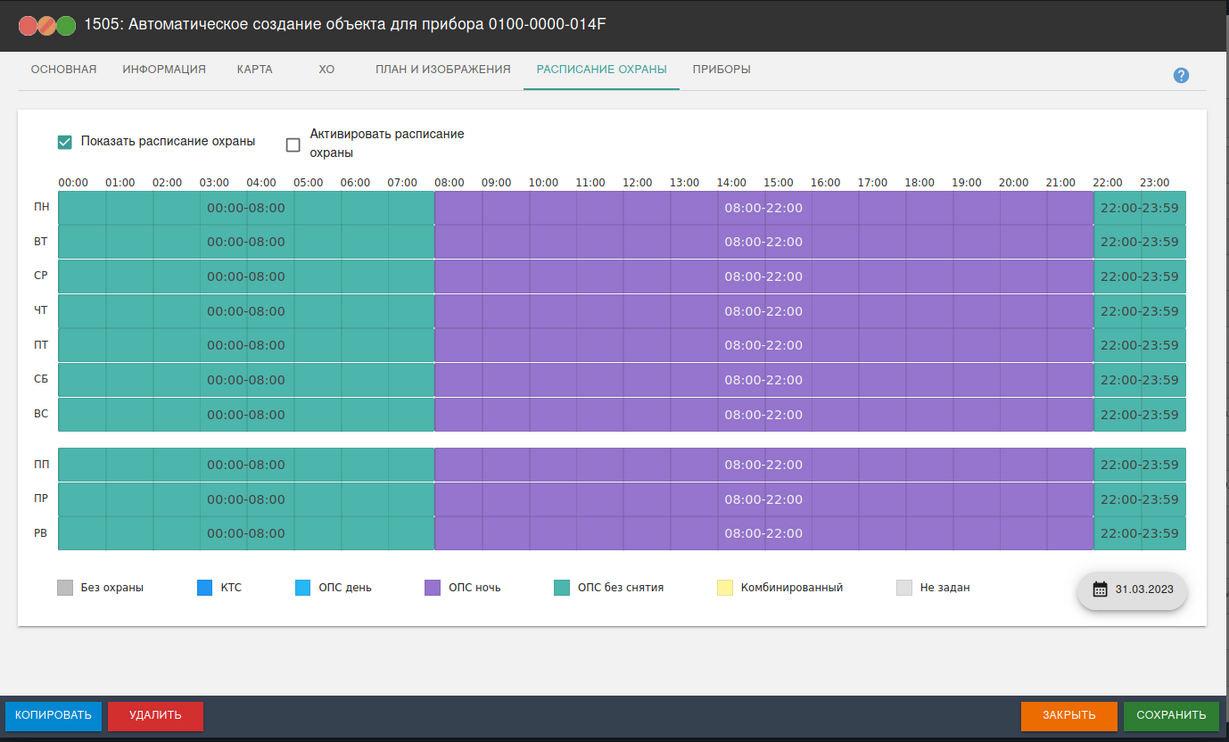This screenshot has height=742, width=1229.
Task: Pick the КТС blue legend swatch
Action: (205, 588)
